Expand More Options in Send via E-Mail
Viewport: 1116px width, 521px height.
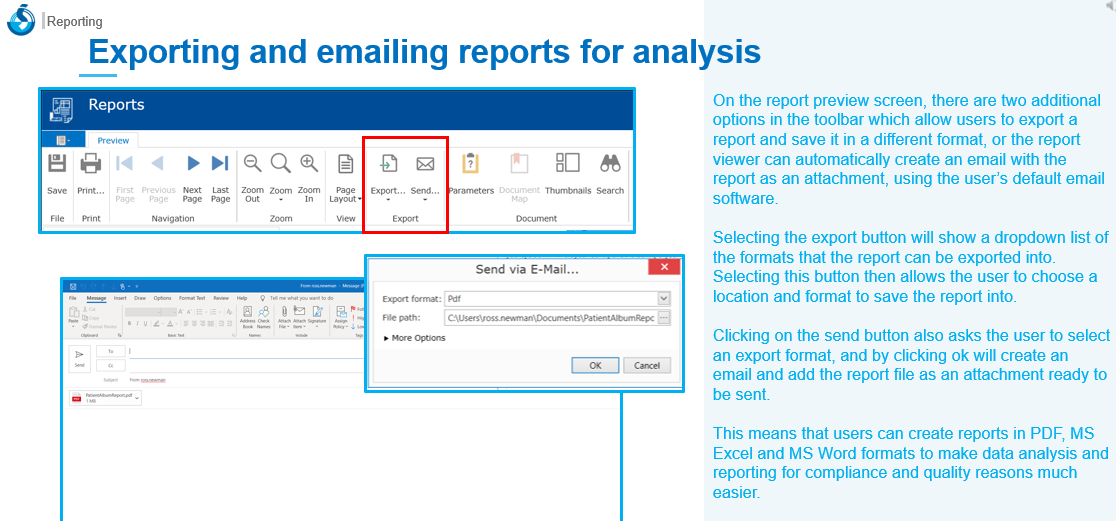[x=414, y=338]
